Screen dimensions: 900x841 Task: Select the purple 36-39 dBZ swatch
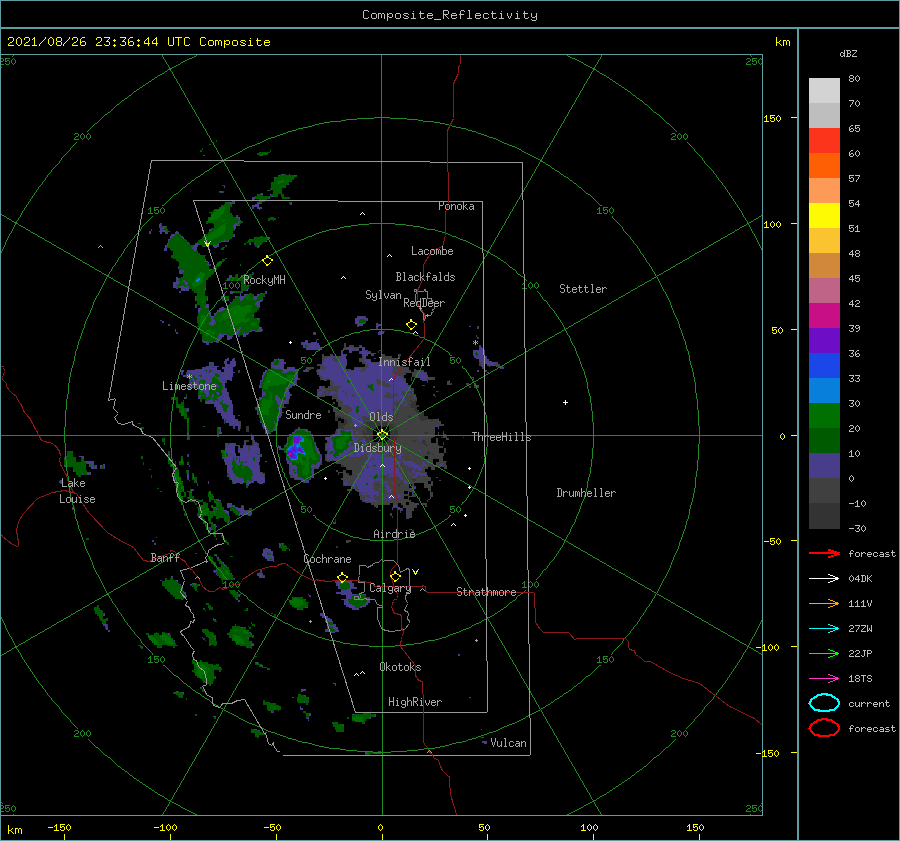coord(824,341)
